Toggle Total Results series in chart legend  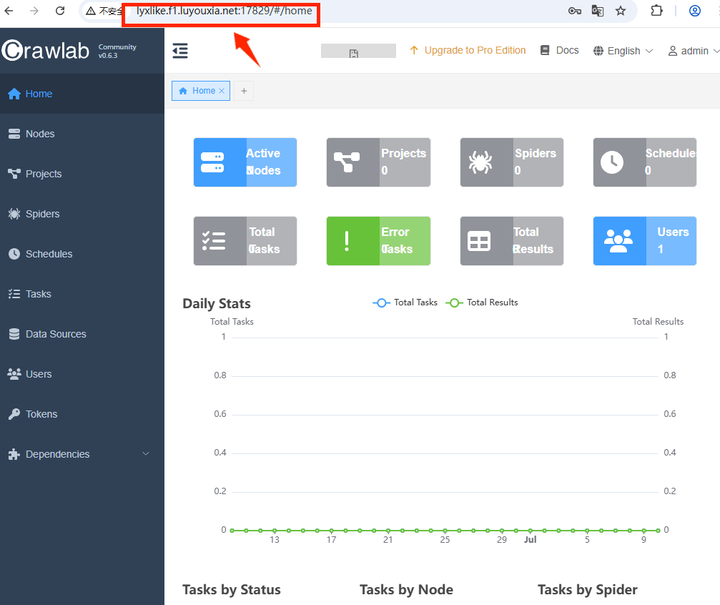click(x=482, y=302)
